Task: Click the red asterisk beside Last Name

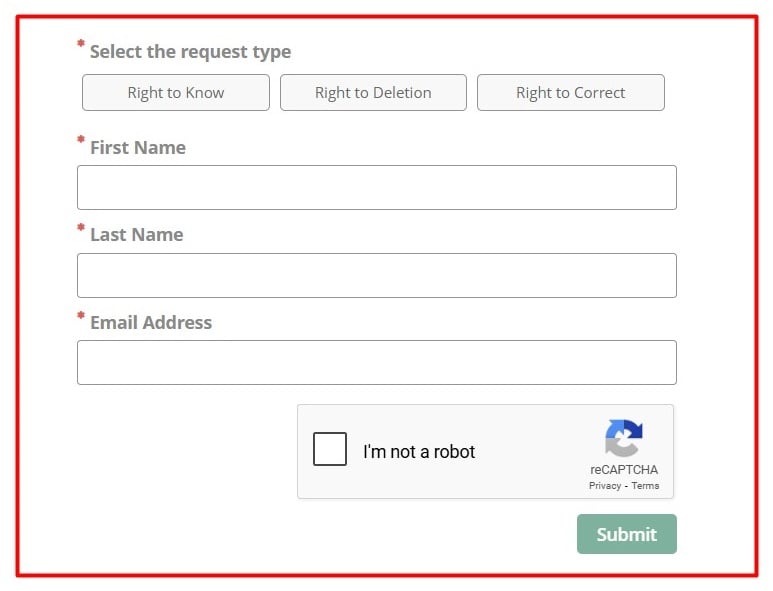Action: tap(81, 229)
